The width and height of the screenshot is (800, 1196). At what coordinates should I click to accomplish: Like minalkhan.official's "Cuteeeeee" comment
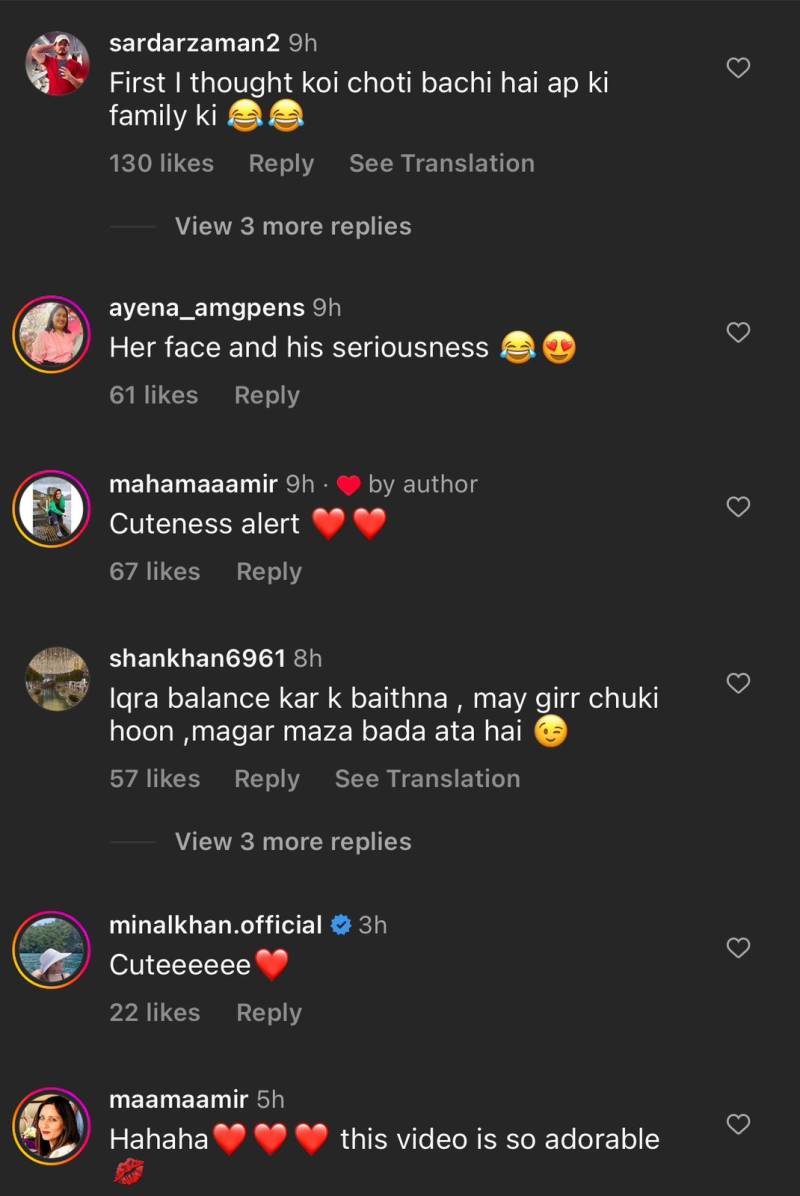coord(738,947)
